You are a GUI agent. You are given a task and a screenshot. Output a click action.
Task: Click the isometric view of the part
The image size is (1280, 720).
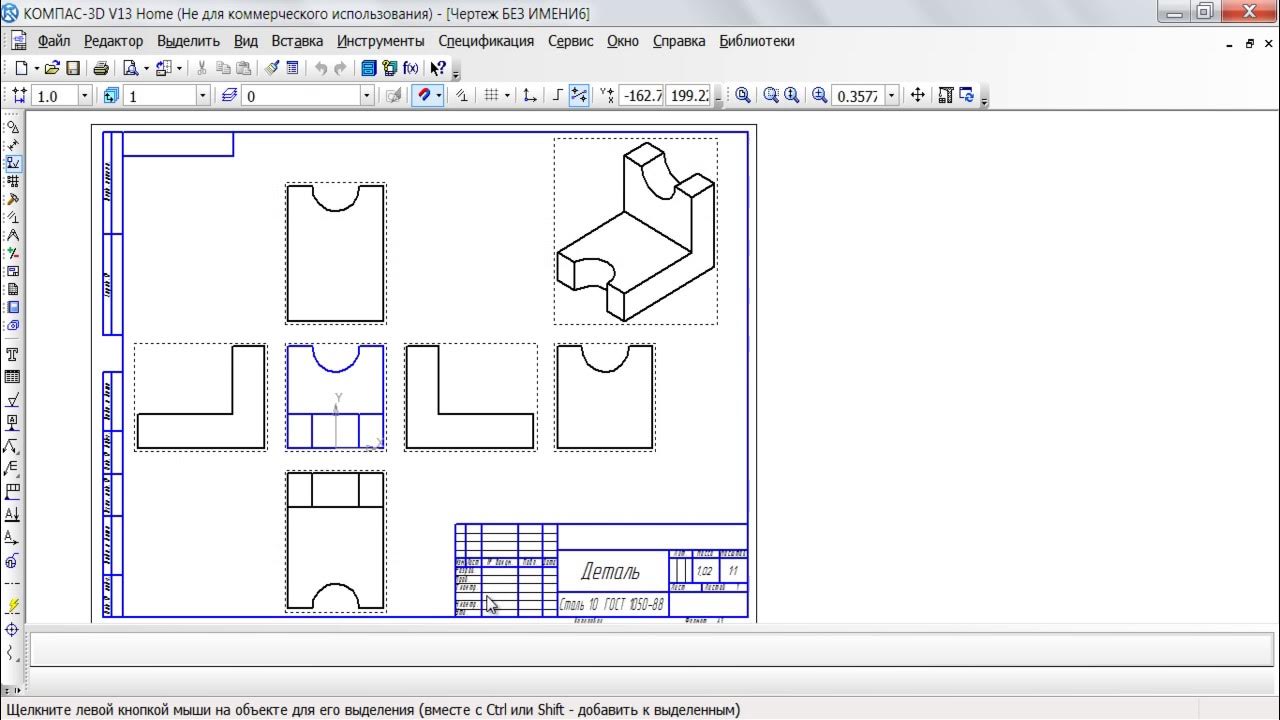click(x=636, y=232)
